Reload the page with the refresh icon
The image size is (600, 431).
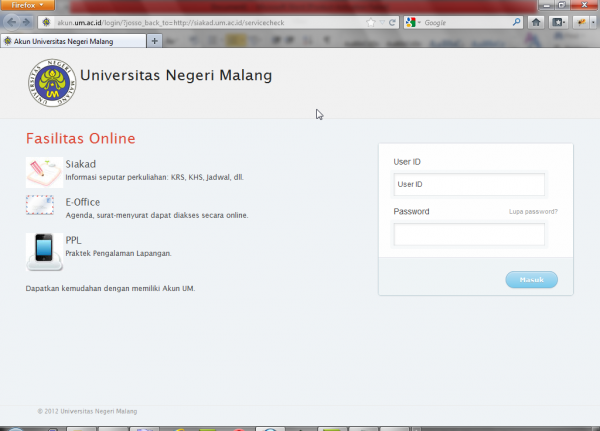[392, 23]
